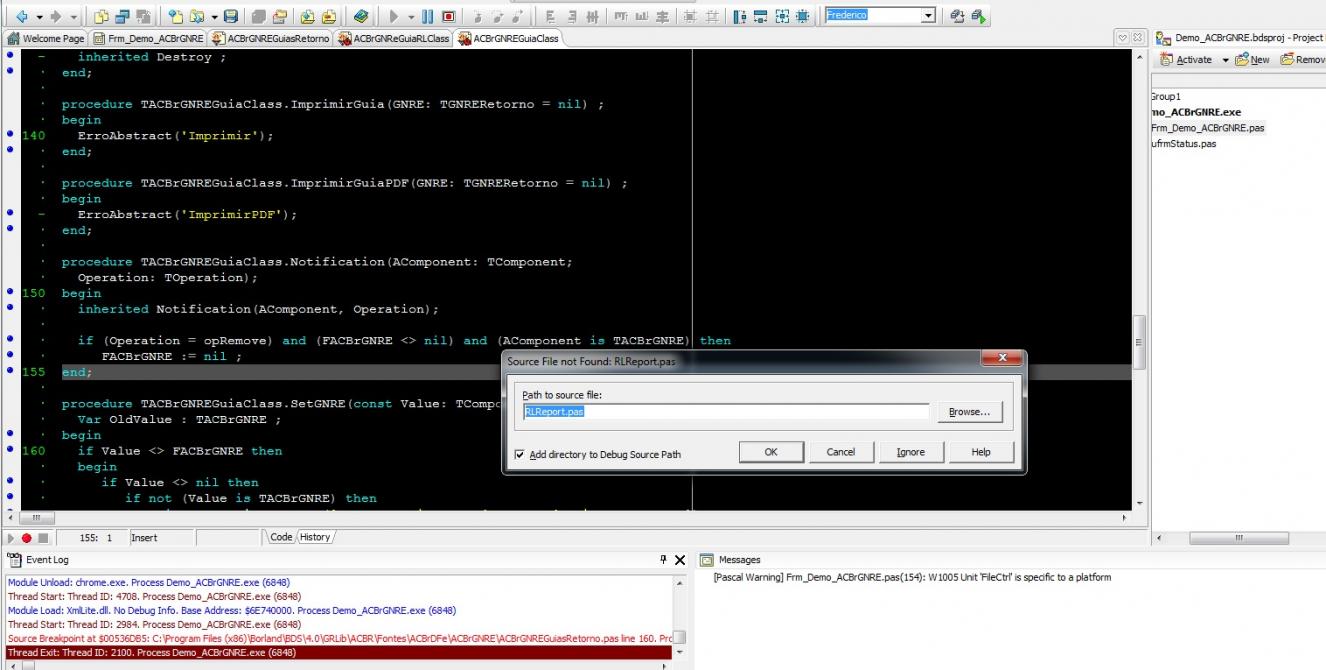Viewport: 1326px width, 670px height.
Task: Switch to the ACBrGNREGuiasRetorno tab
Action: (x=271, y=38)
